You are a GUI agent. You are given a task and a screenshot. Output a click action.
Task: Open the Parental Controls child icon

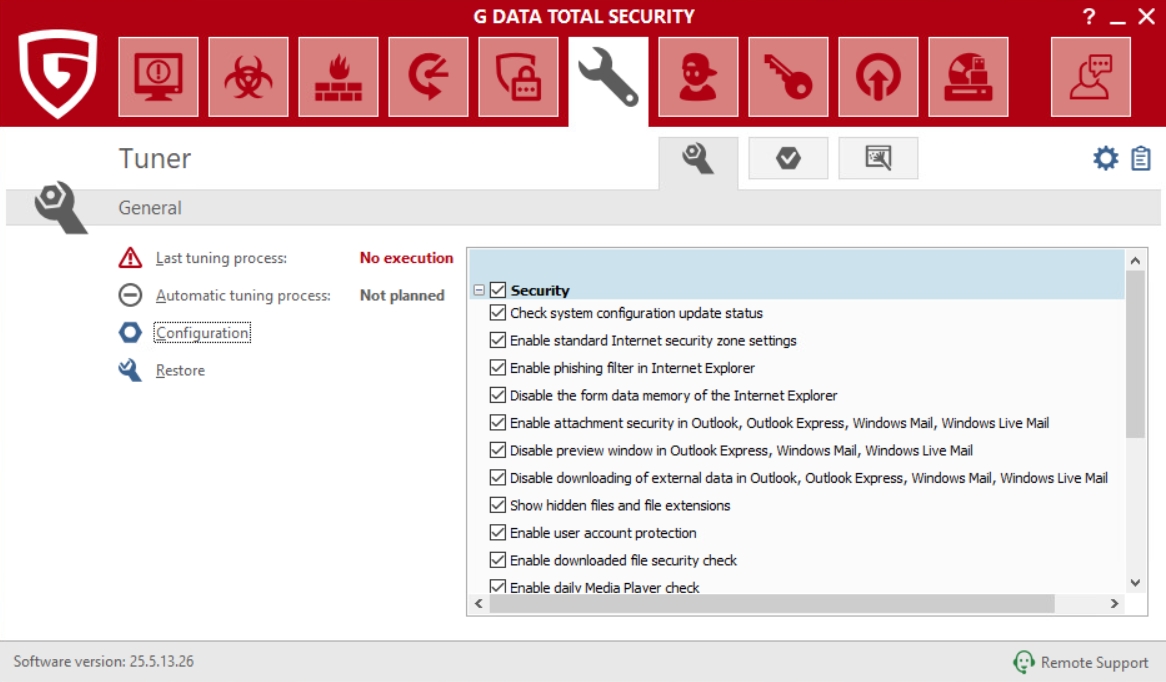click(x=698, y=77)
